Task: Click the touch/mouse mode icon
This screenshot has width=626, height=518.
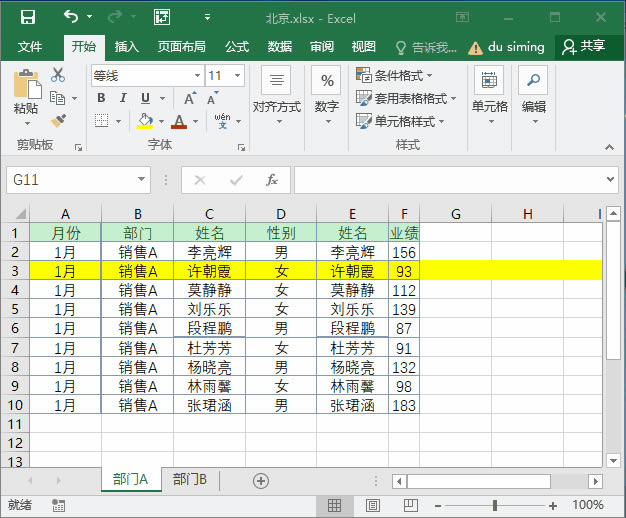Action: 162,18
